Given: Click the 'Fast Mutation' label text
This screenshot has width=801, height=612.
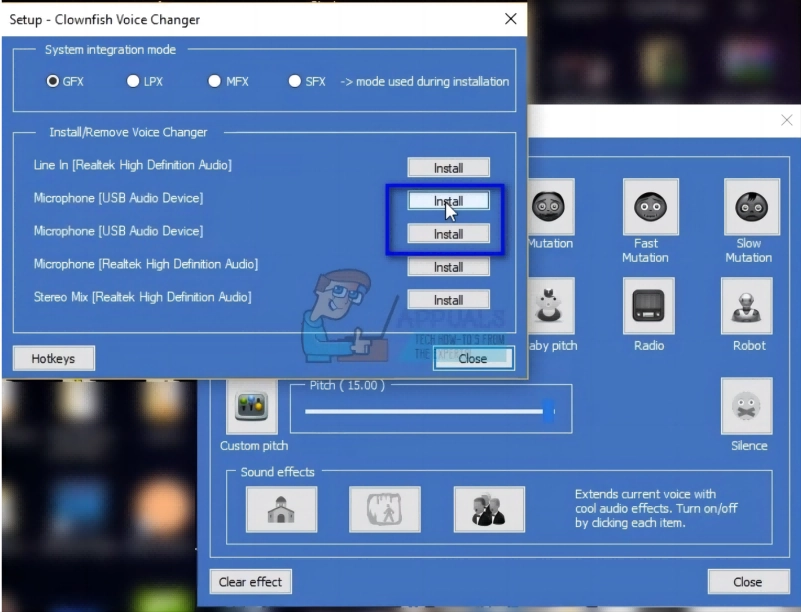Looking at the screenshot, I should 646,250.
